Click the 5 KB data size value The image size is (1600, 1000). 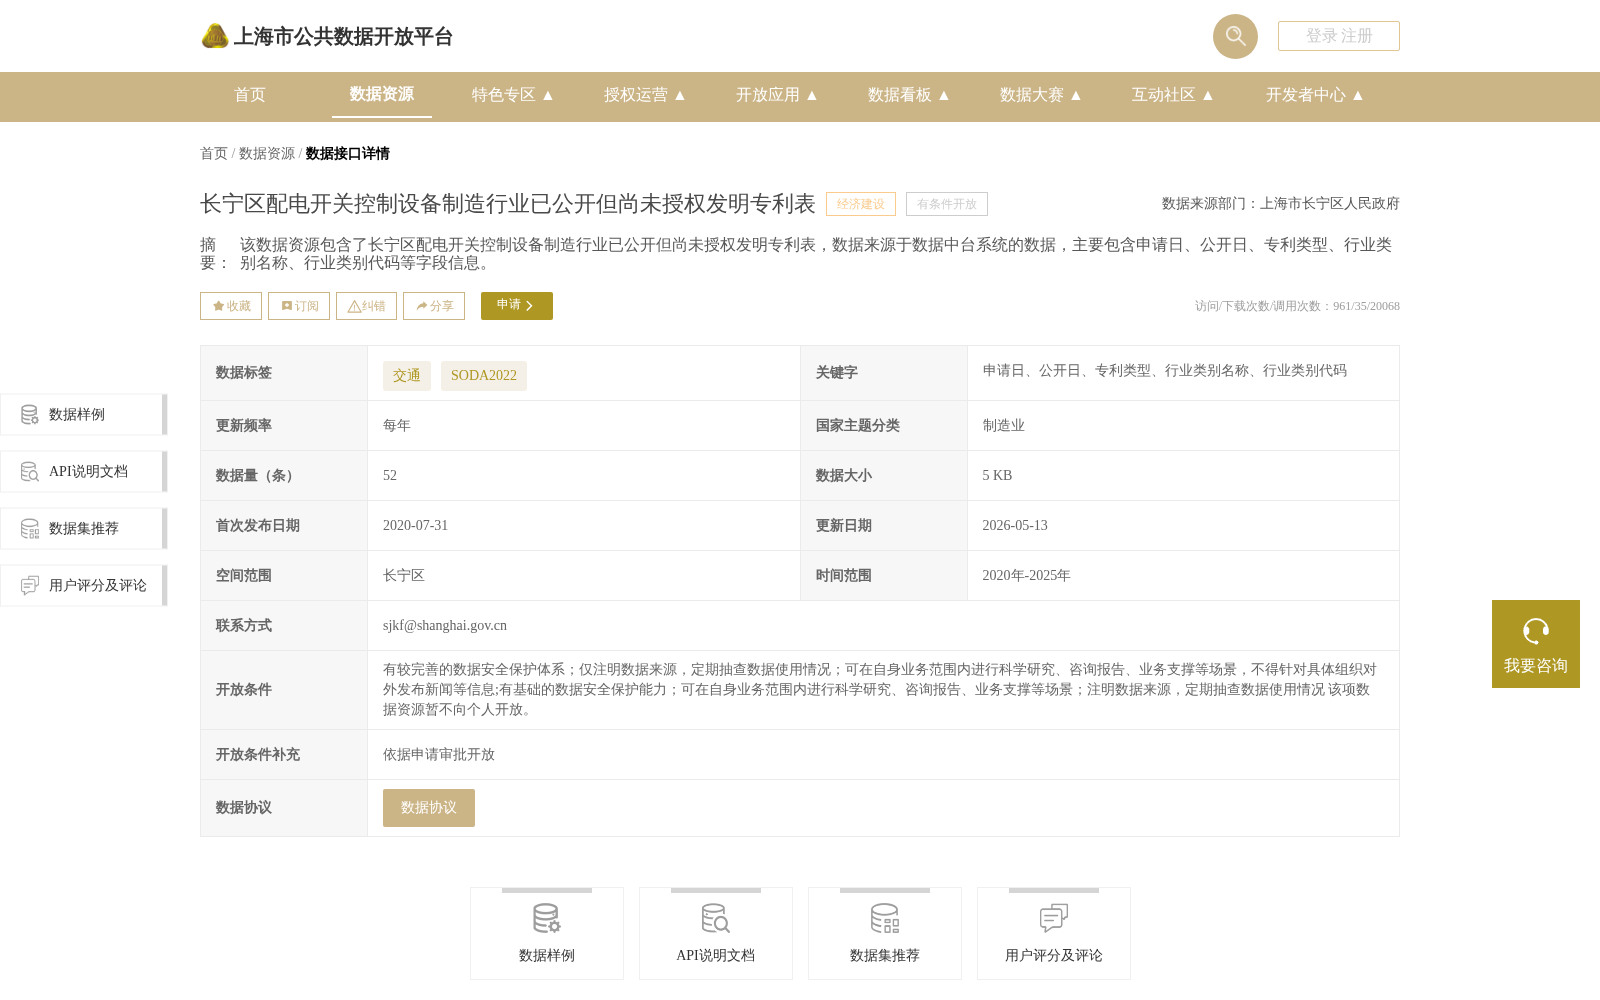pos(997,476)
